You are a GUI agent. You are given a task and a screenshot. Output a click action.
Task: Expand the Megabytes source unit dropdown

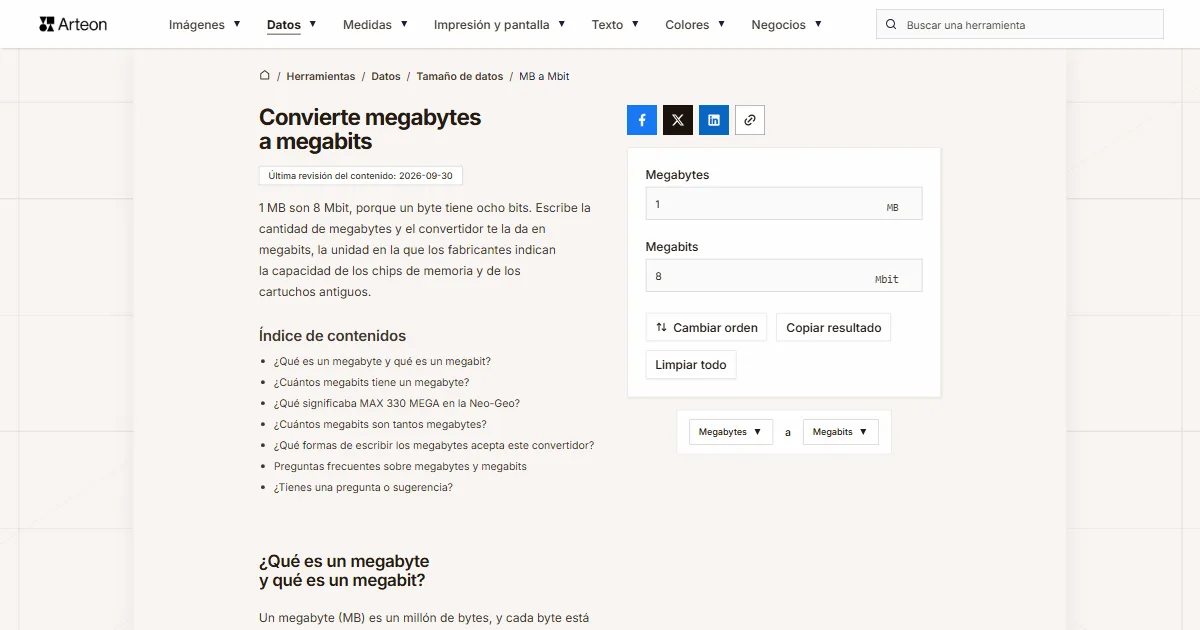(731, 432)
